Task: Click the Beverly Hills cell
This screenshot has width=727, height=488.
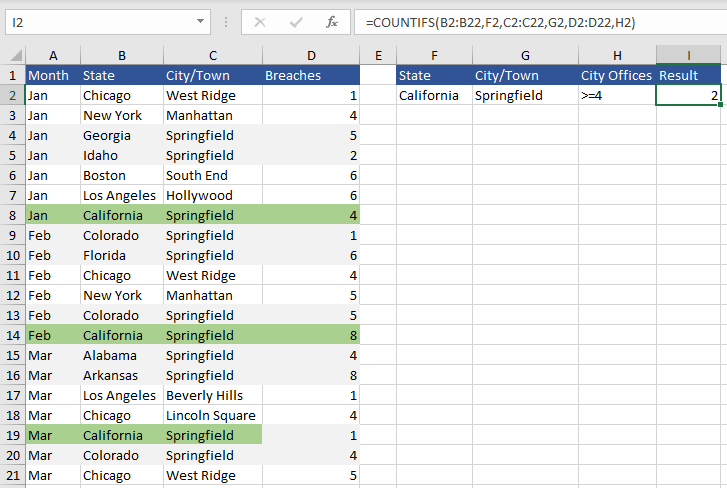Action: coord(213,395)
